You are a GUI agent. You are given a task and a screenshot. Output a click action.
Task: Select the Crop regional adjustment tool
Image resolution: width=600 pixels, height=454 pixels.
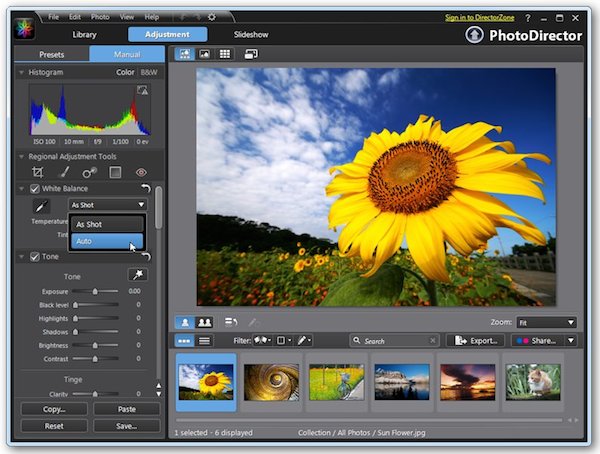pos(37,172)
